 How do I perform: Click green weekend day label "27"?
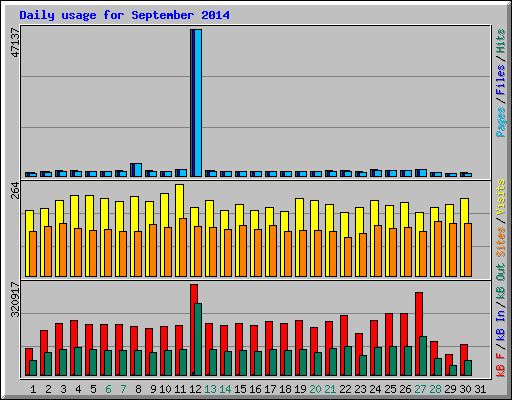420,389
